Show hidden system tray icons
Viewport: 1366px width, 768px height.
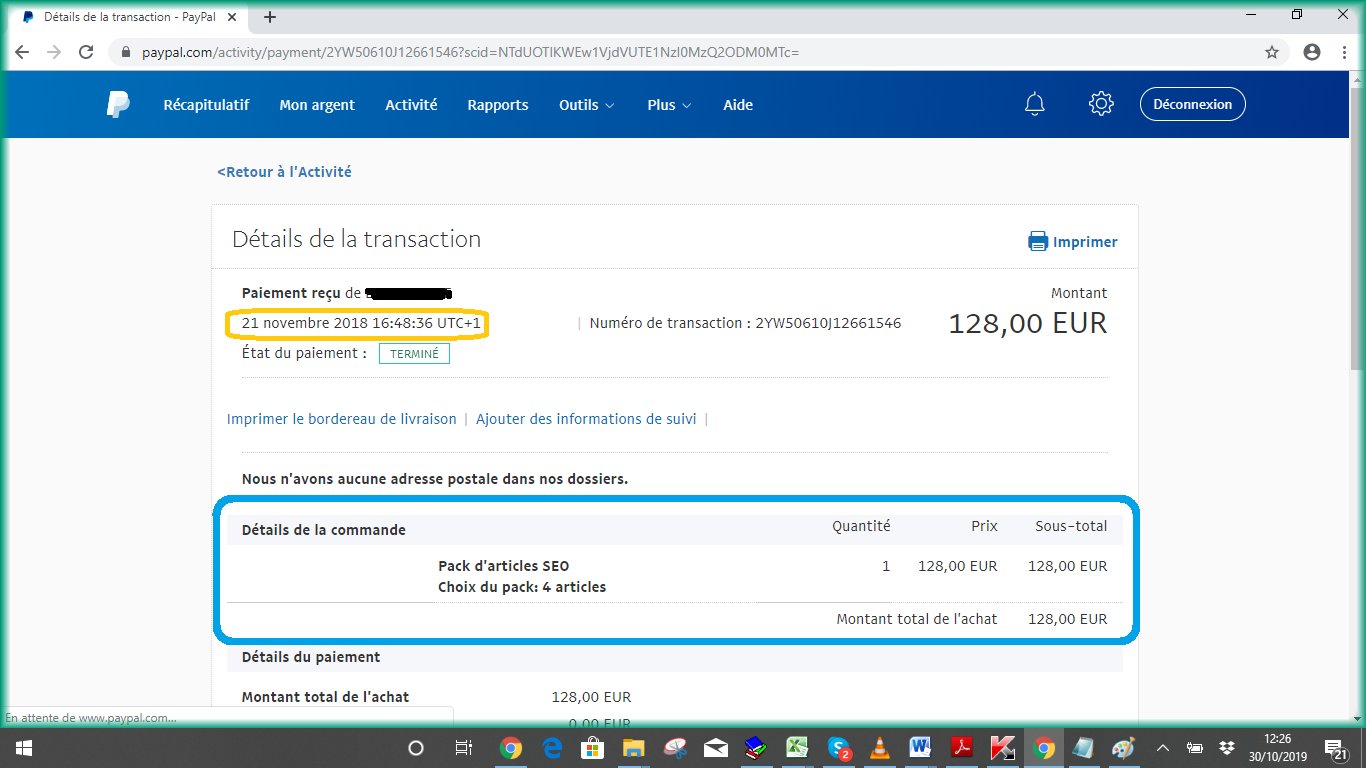1162,748
